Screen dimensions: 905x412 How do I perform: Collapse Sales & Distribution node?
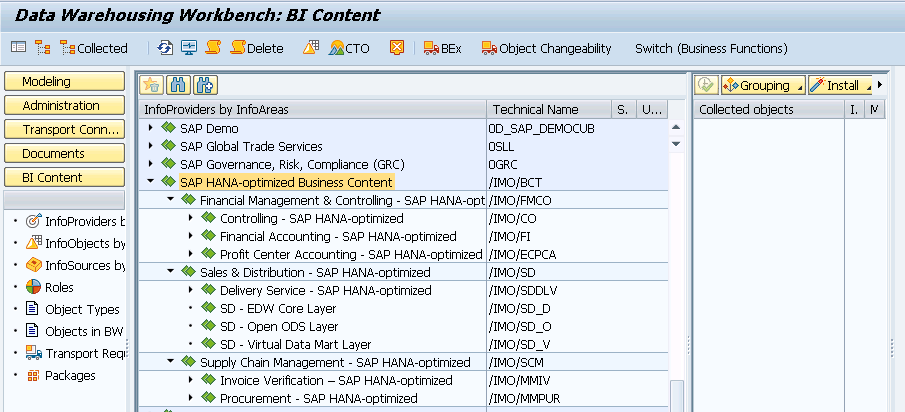click(170, 272)
